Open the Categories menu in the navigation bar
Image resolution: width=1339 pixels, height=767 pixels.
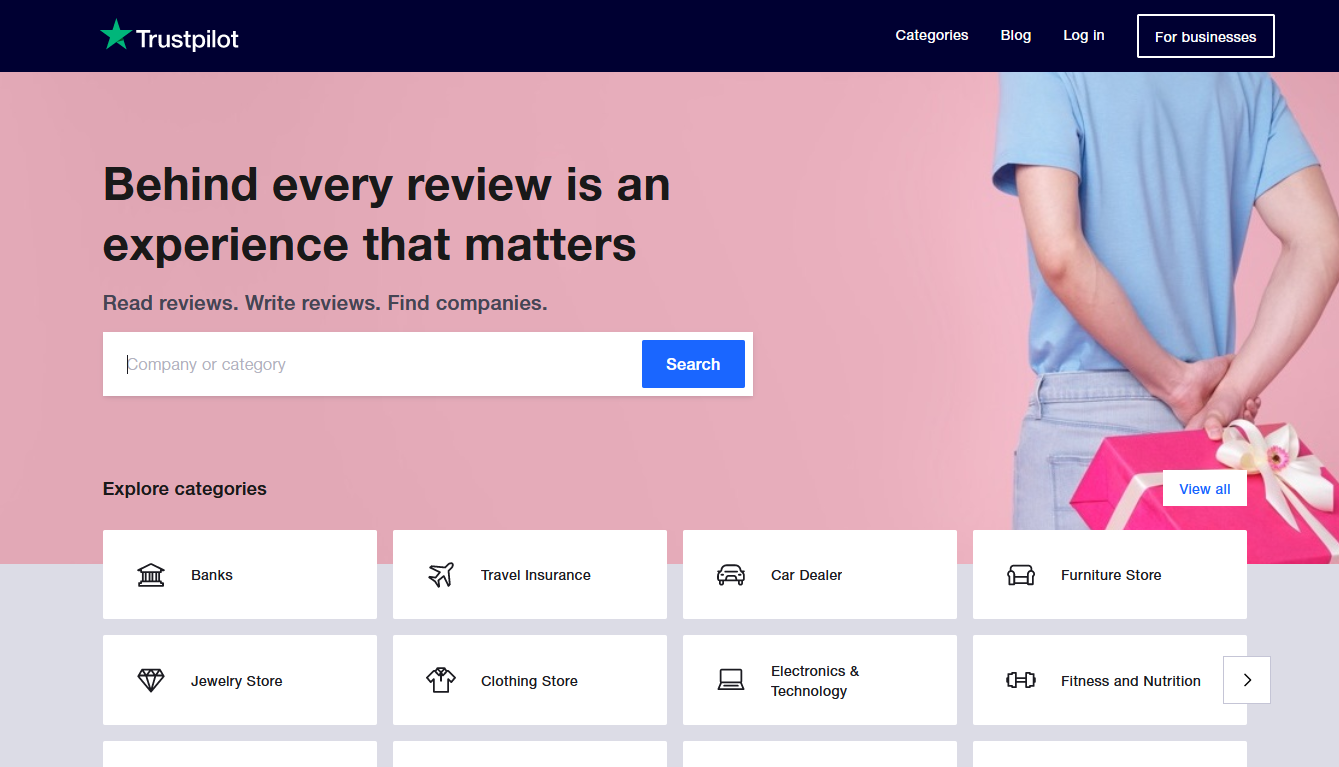931,35
